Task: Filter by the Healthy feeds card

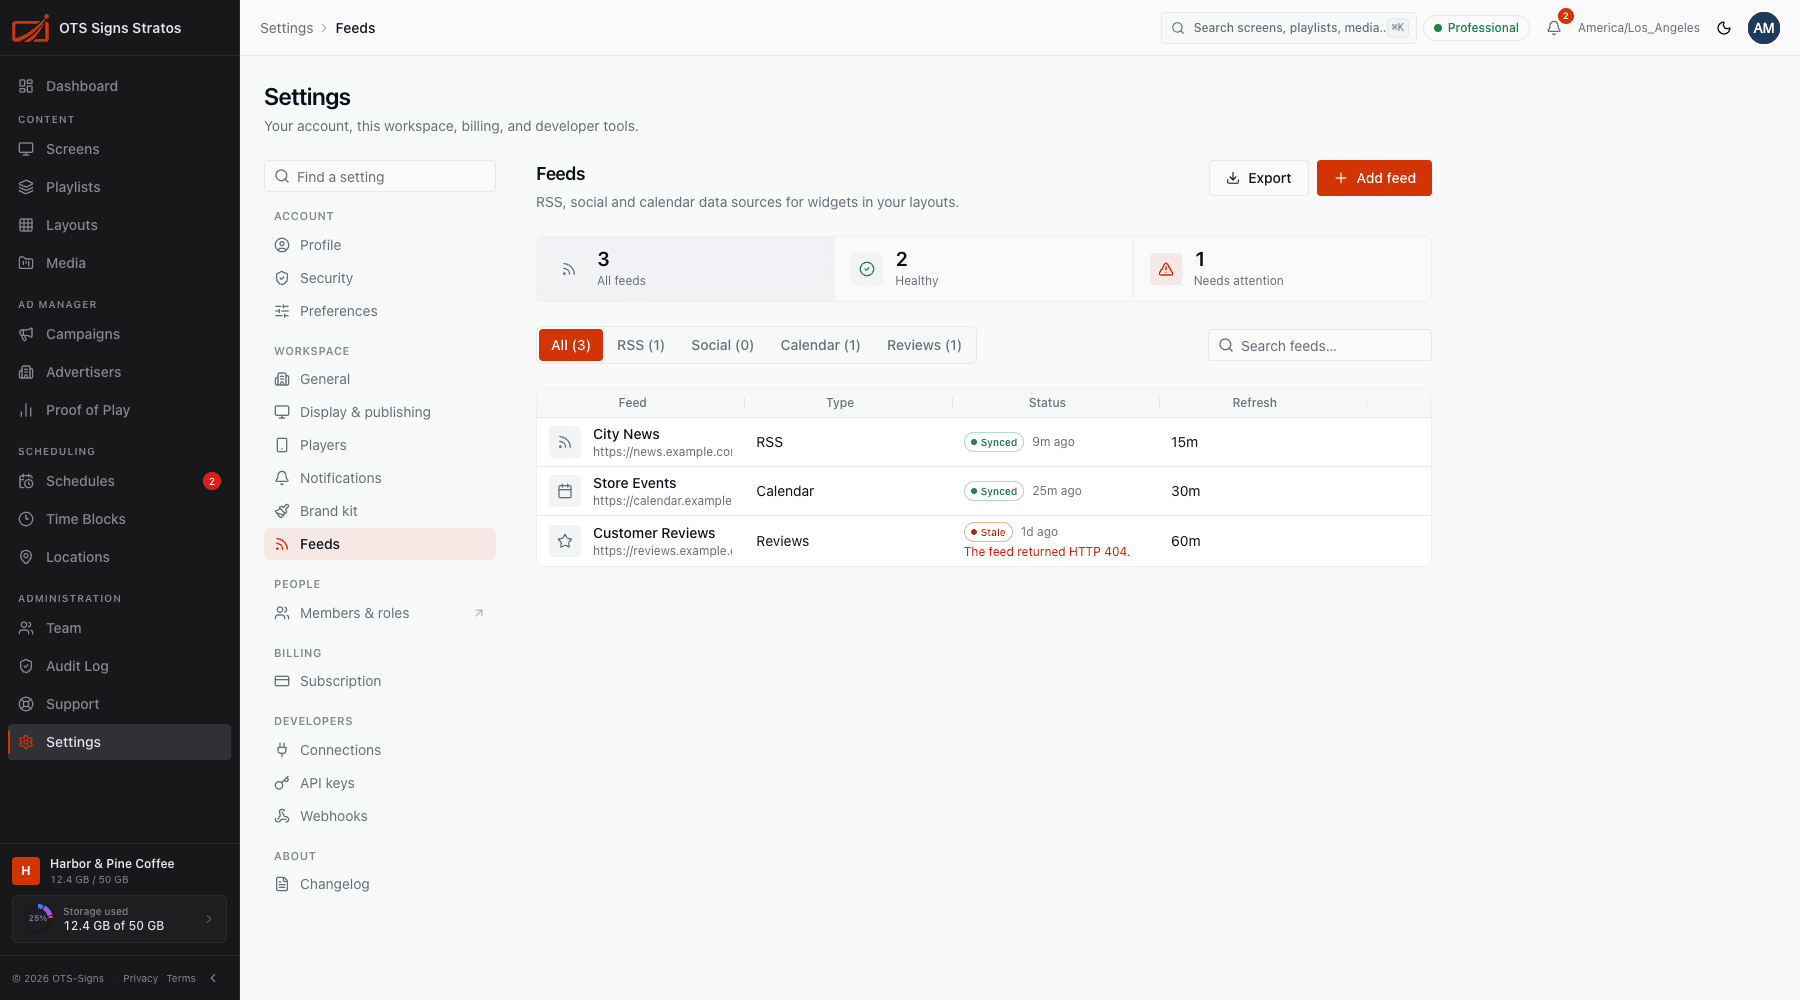Action: 984,269
